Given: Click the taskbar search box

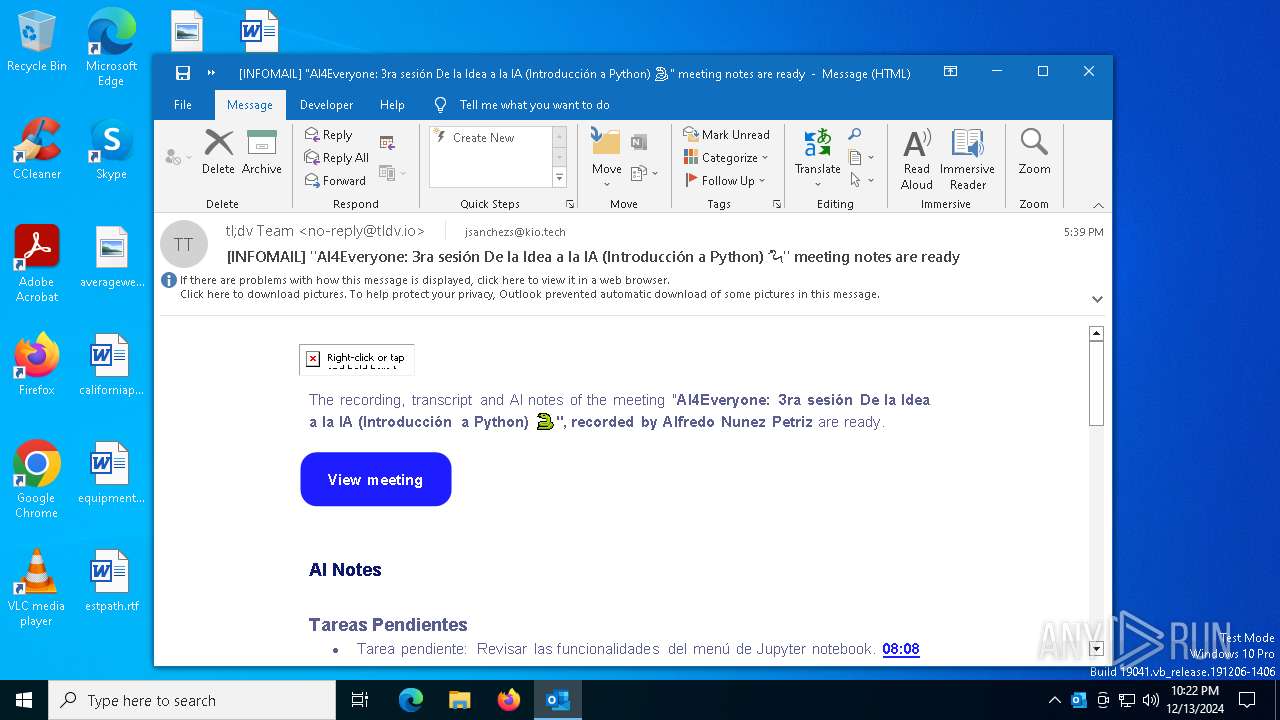Looking at the screenshot, I should (192, 700).
